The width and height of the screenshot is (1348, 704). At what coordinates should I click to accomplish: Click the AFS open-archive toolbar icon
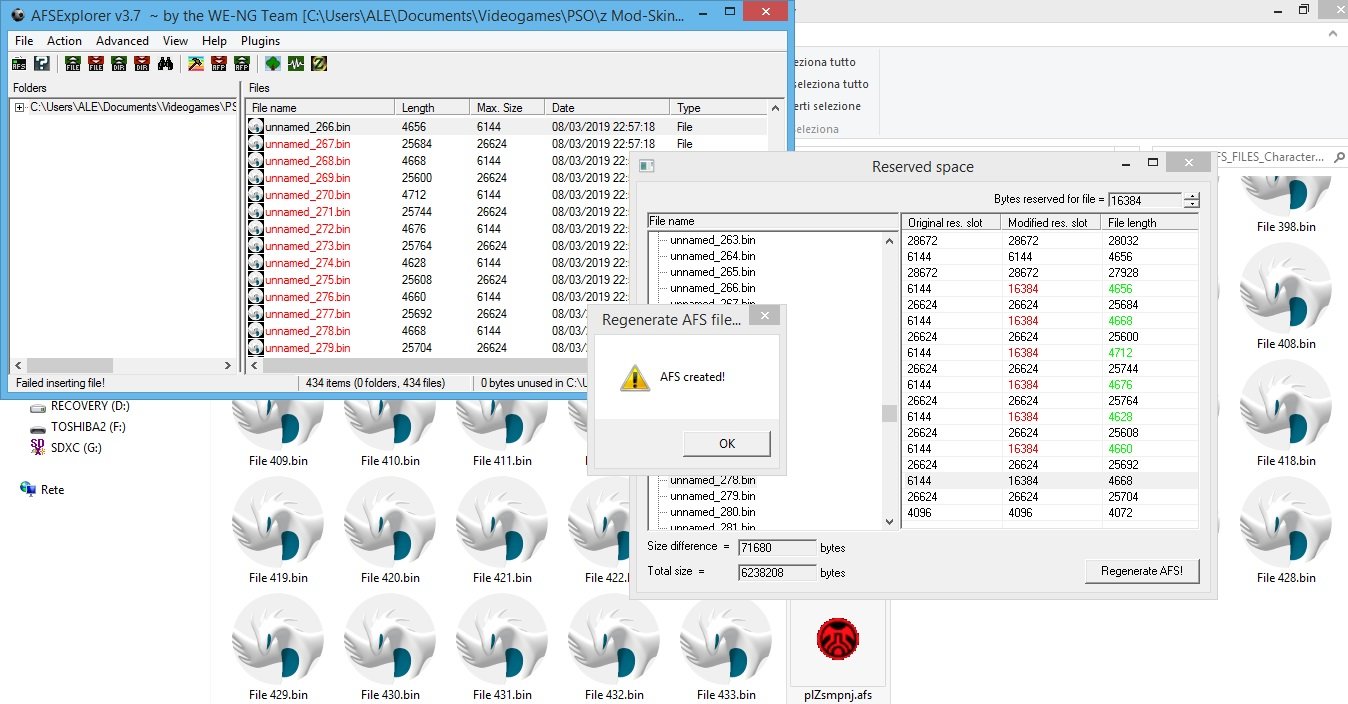tap(19, 64)
